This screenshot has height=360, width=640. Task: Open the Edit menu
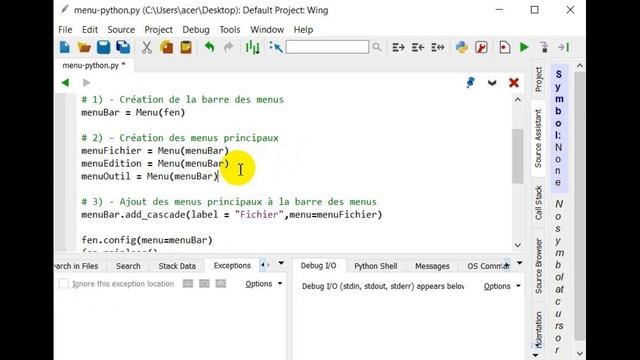point(90,30)
